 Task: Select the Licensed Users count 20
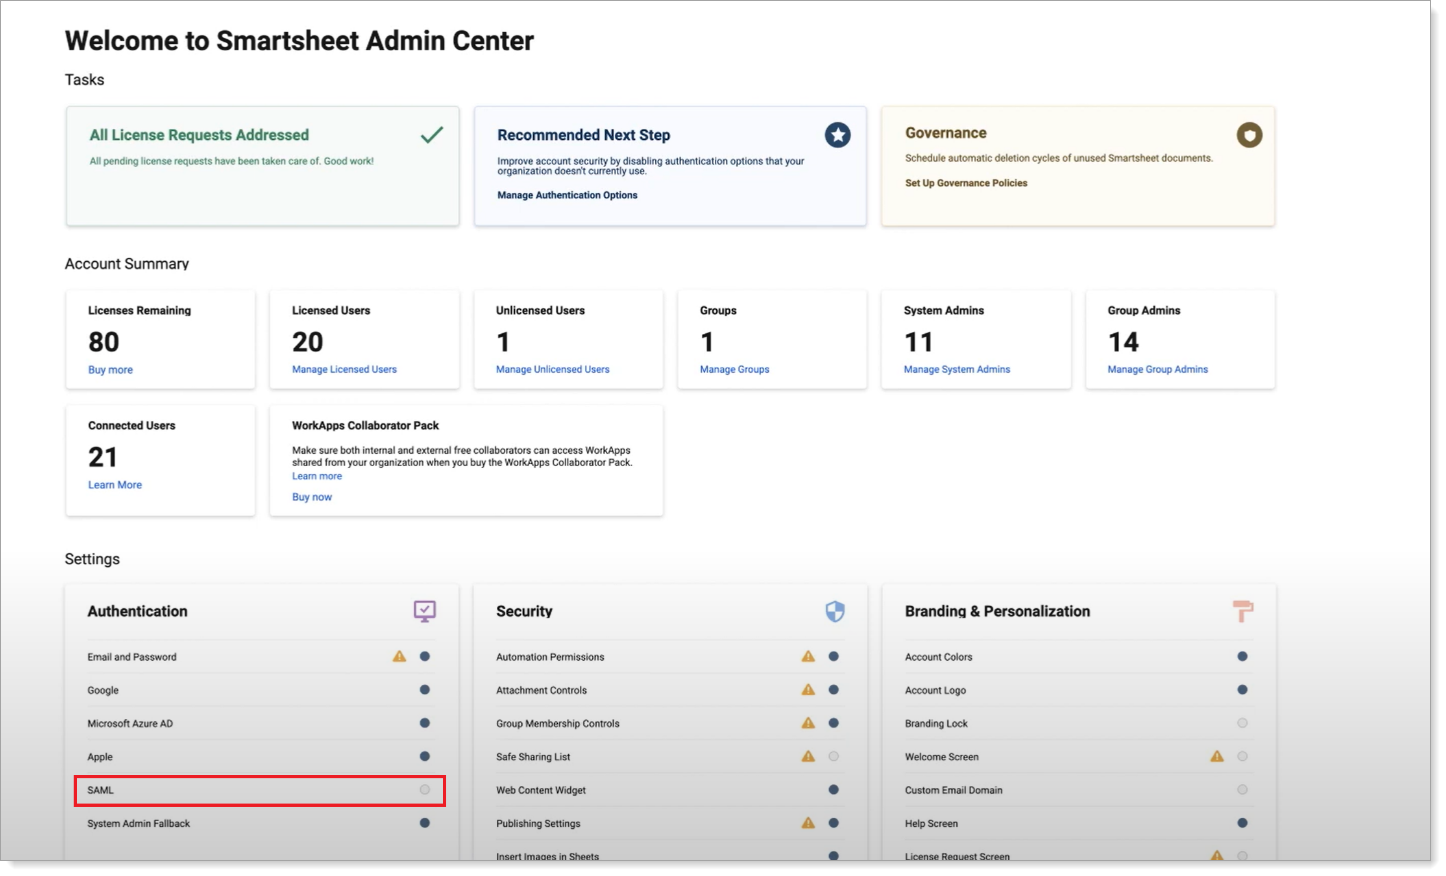pos(308,342)
